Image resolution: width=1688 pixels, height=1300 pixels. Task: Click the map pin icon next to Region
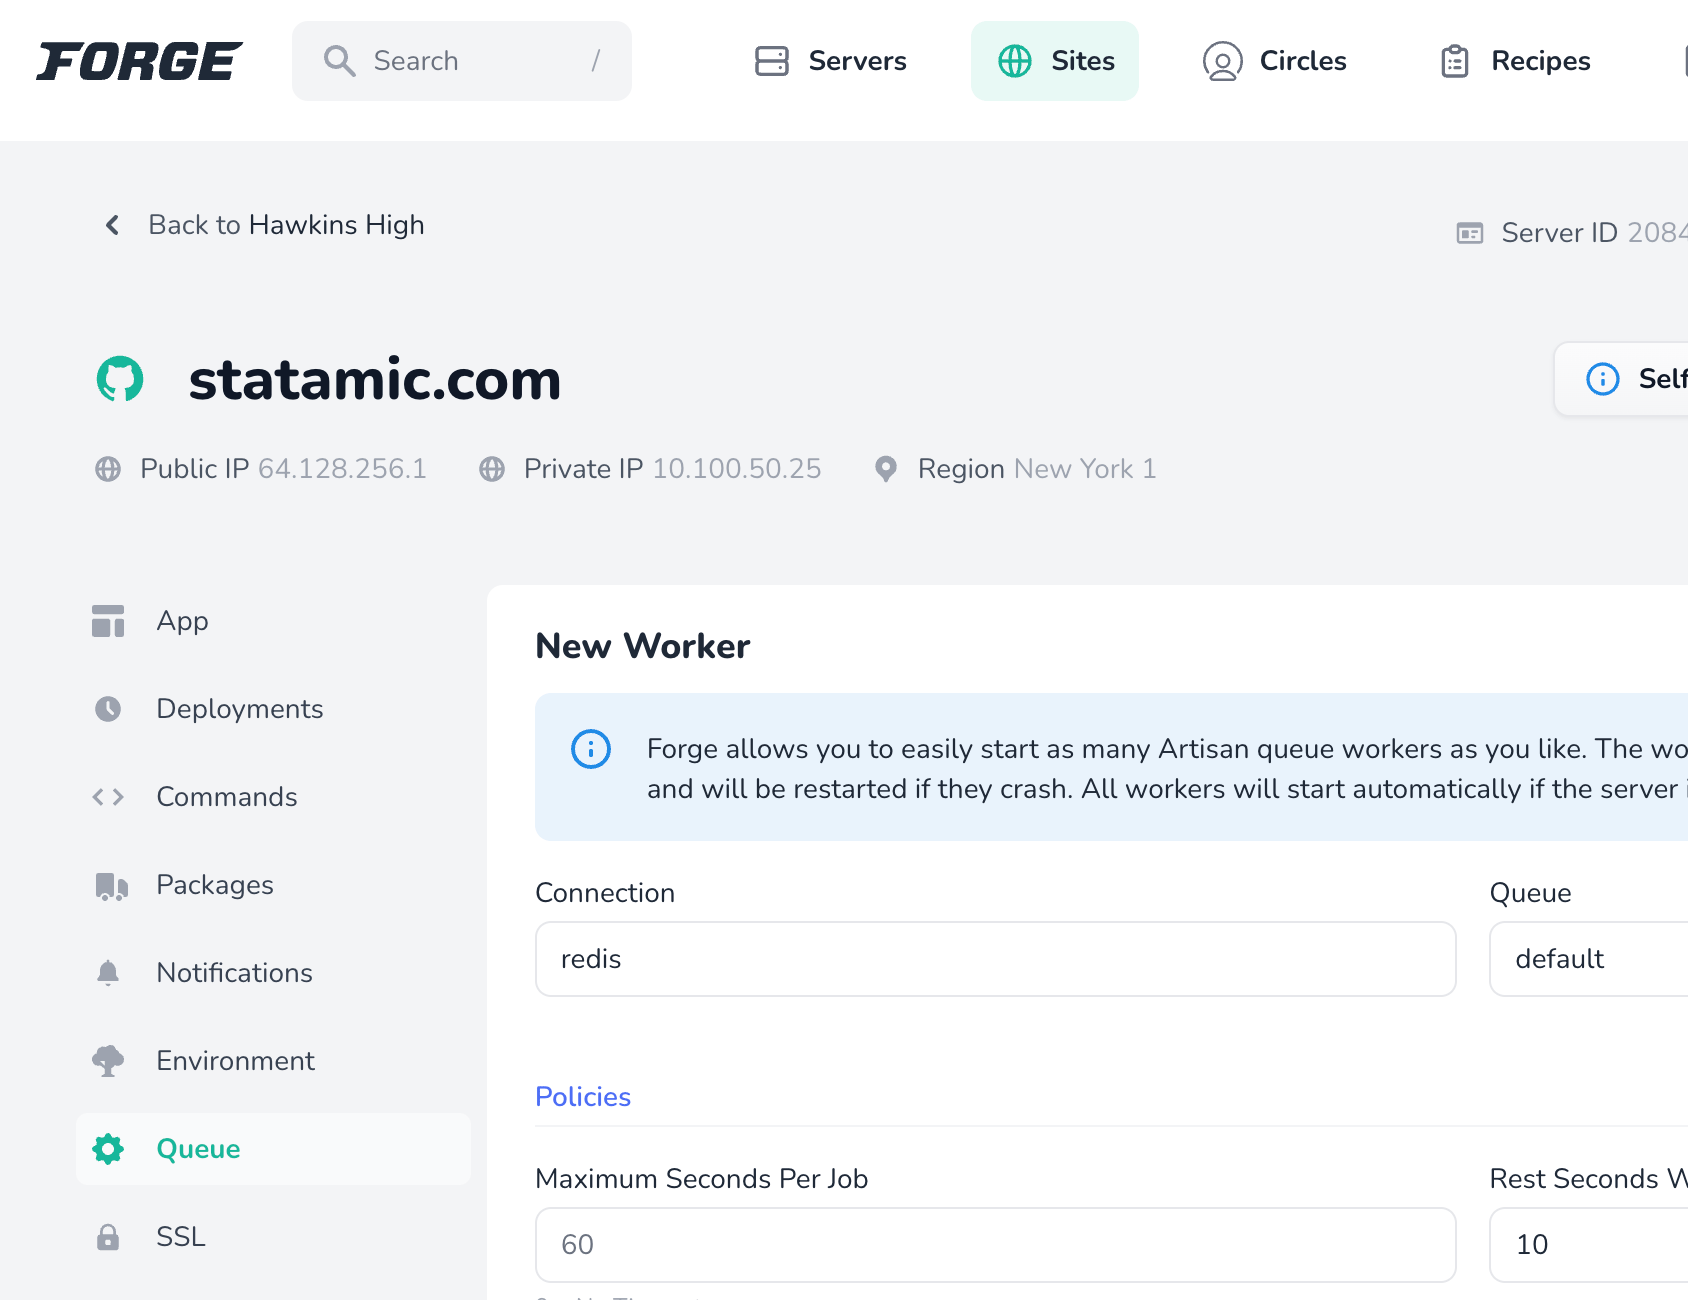pos(886,468)
